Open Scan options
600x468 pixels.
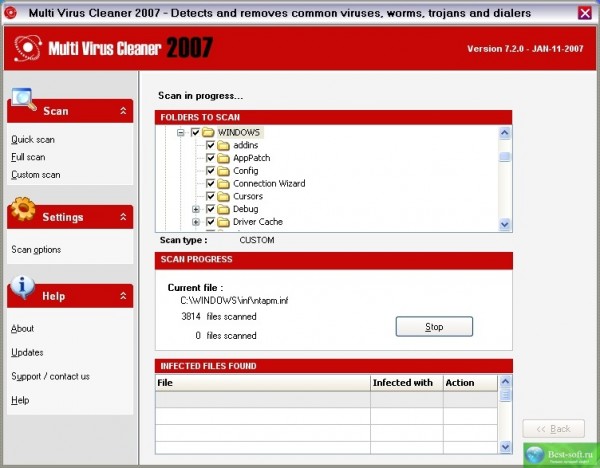(36, 249)
